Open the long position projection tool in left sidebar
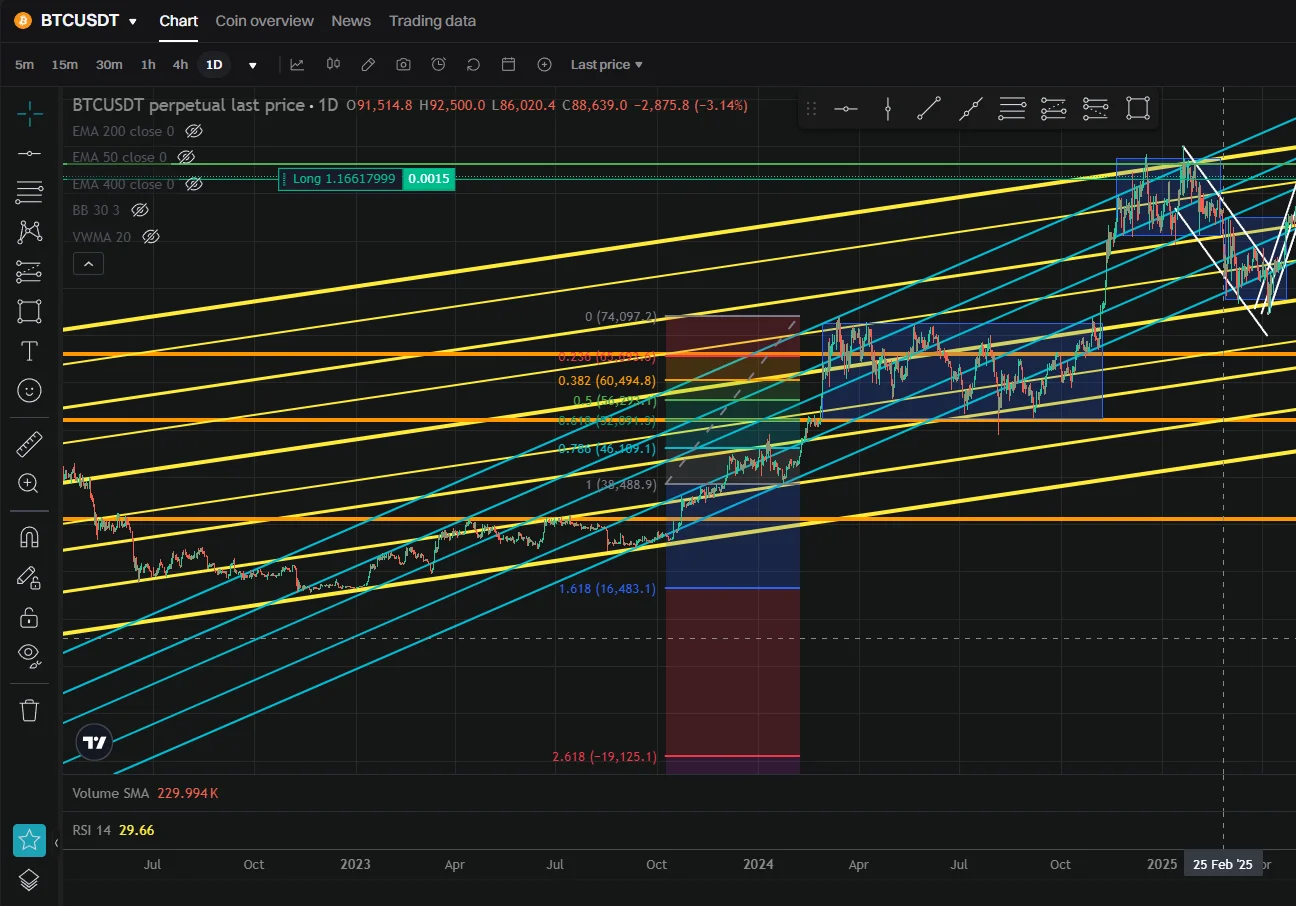 [x=30, y=271]
